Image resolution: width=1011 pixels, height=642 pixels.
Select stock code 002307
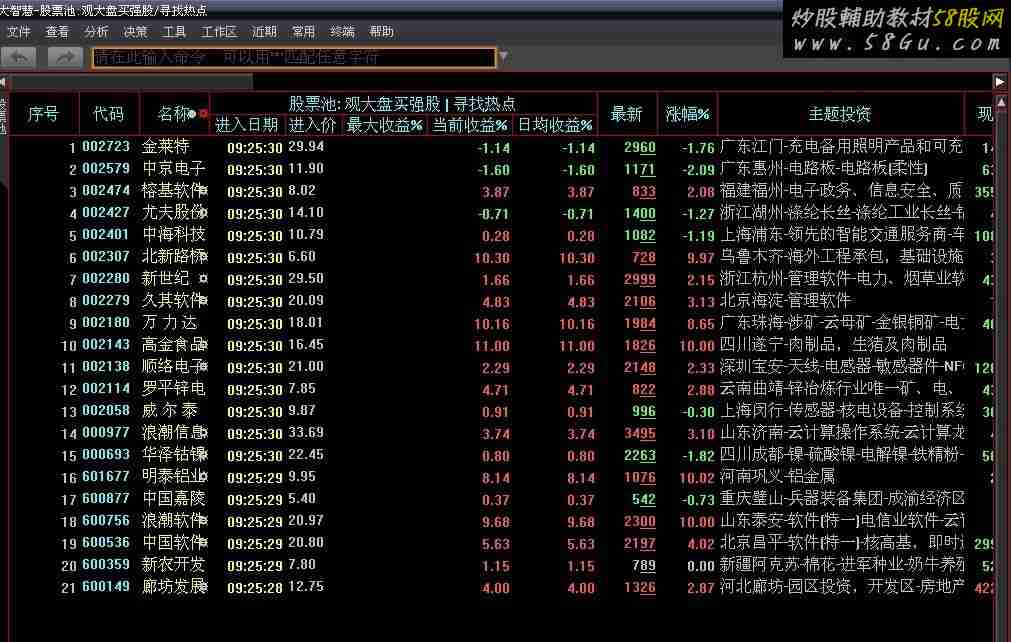click(x=106, y=257)
